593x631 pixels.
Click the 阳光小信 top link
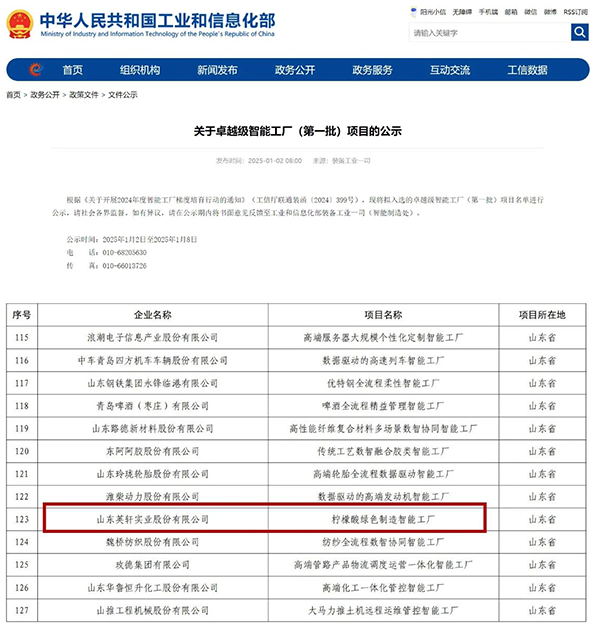(433, 12)
